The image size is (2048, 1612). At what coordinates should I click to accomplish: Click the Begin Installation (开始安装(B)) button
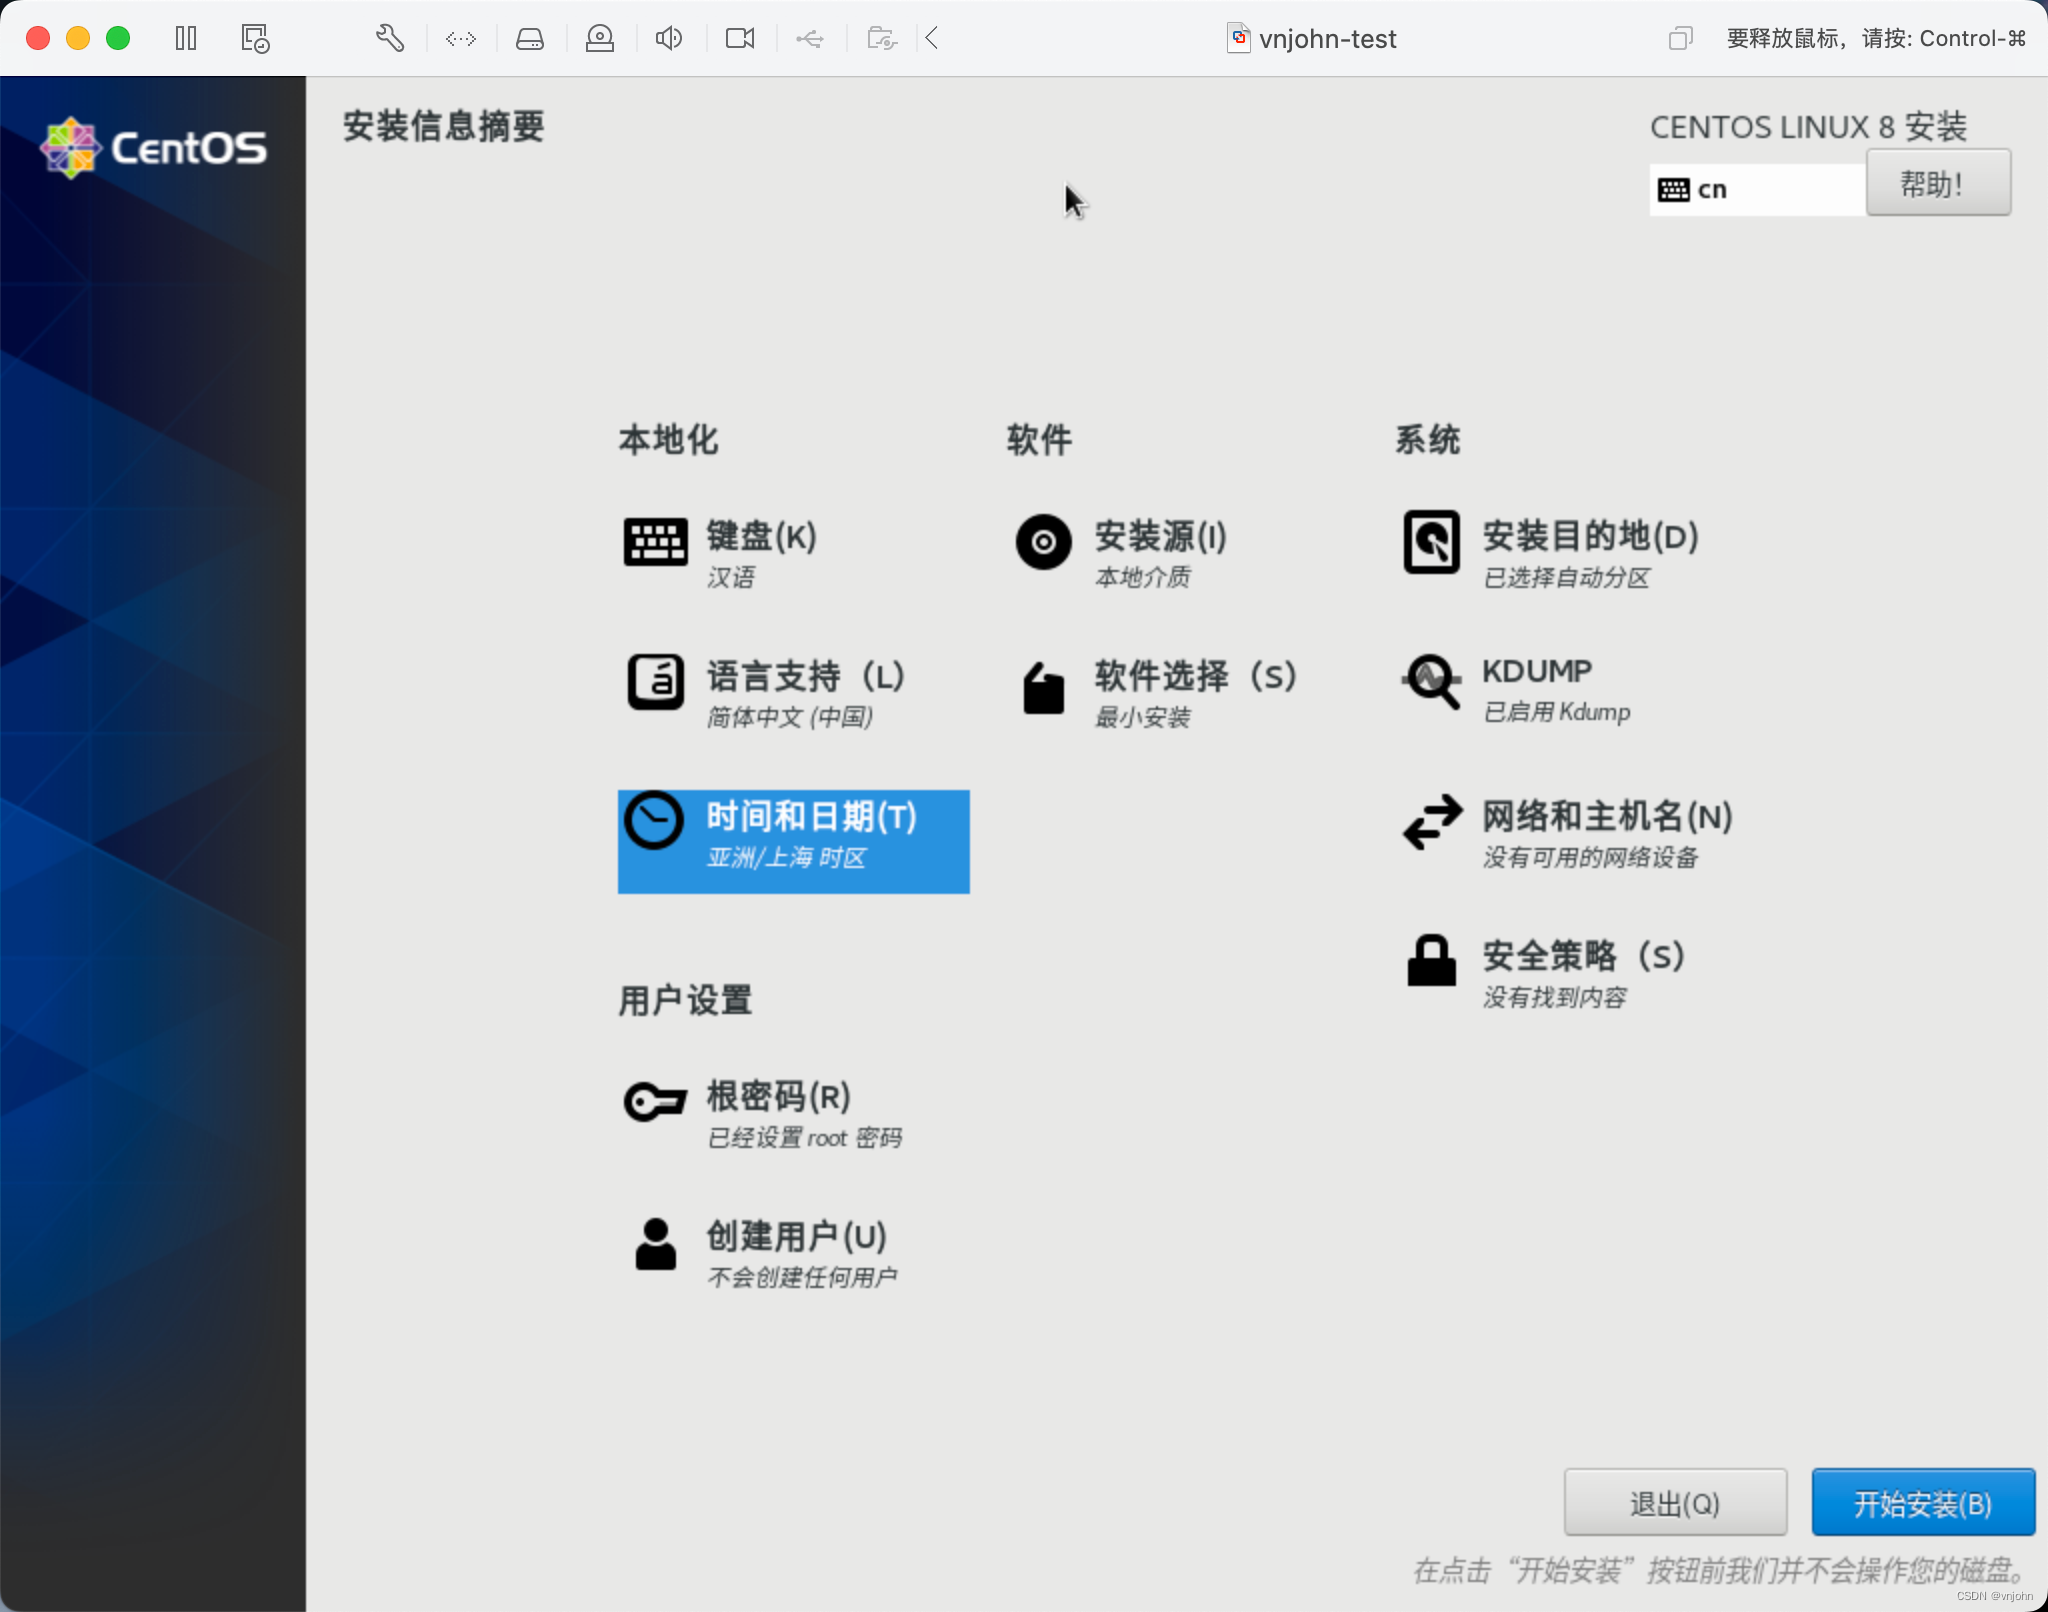click(x=1923, y=1502)
